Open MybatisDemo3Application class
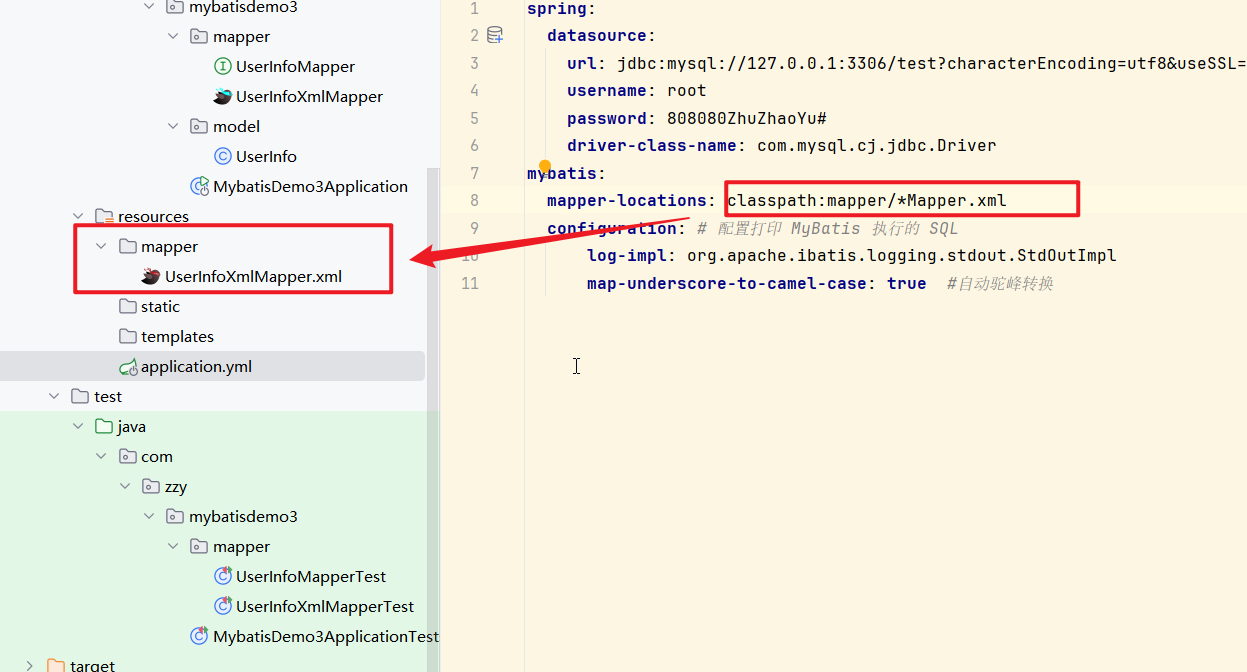 pyautogui.click(x=310, y=187)
